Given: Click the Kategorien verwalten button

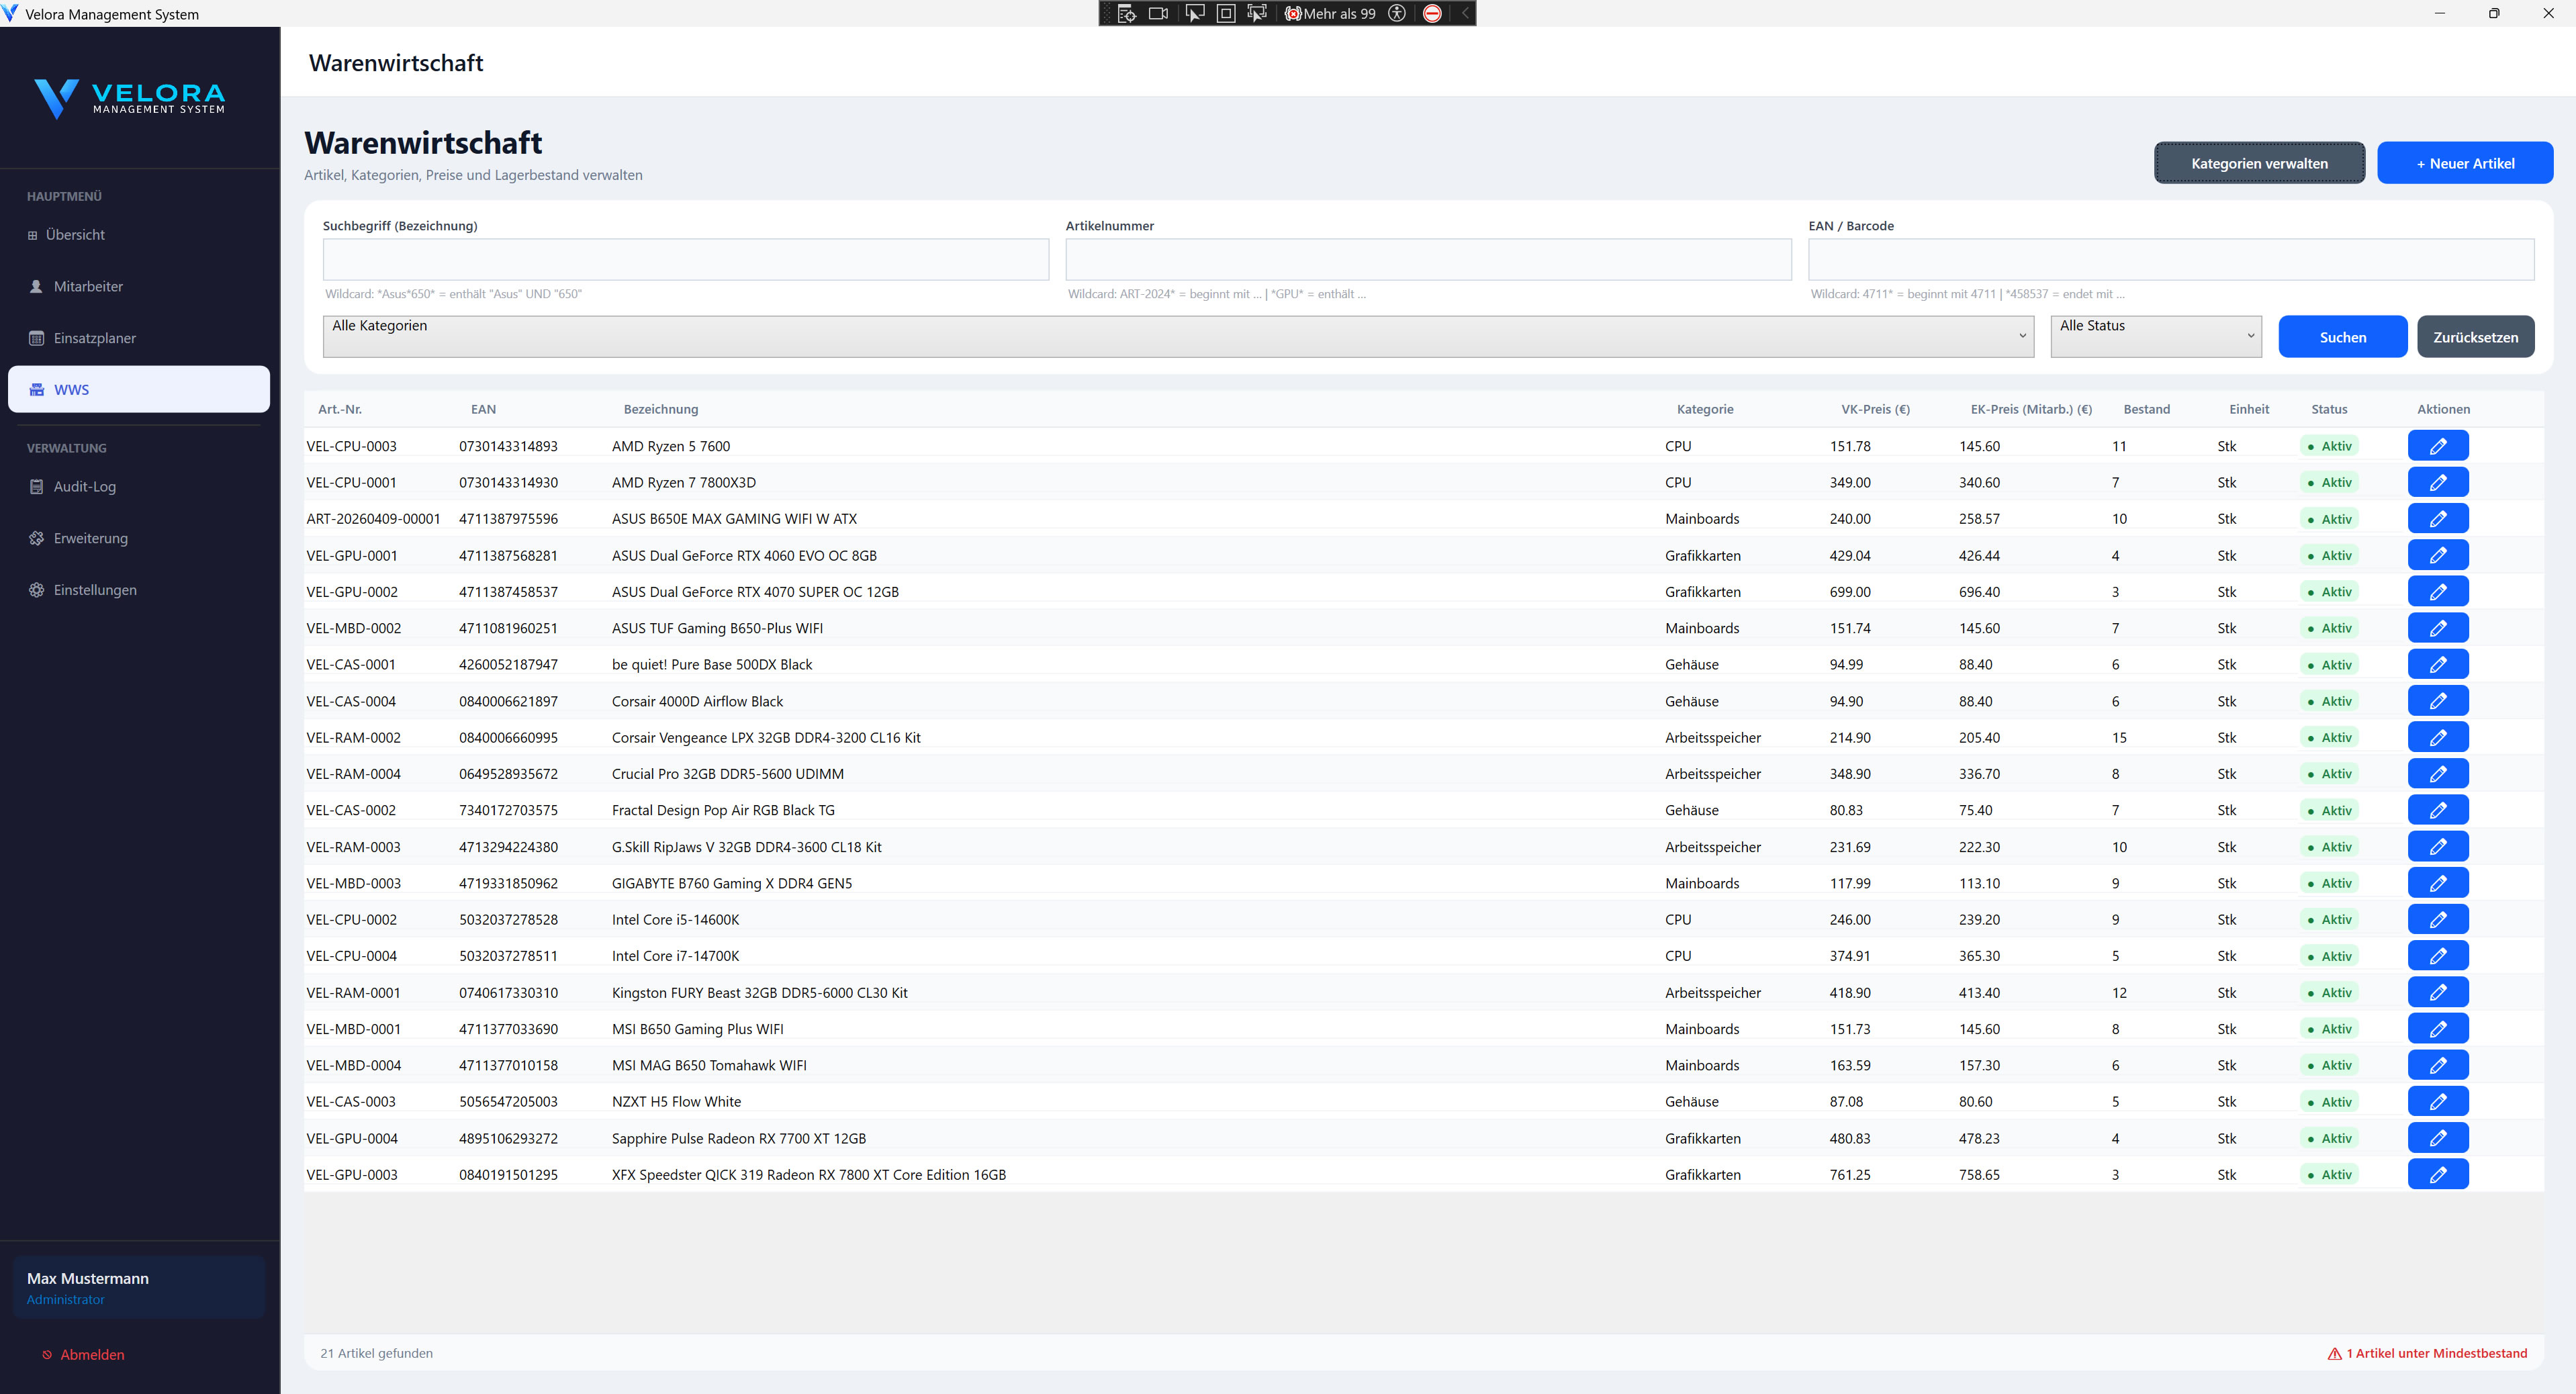Looking at the screenshot, I should point(2259,163).
